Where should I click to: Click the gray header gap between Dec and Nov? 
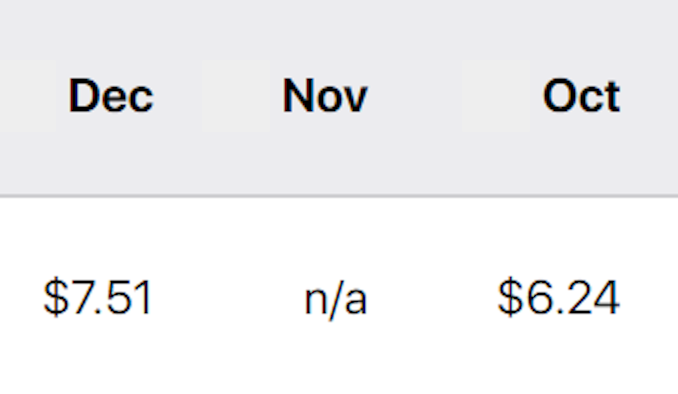click(x=218, y=96)
